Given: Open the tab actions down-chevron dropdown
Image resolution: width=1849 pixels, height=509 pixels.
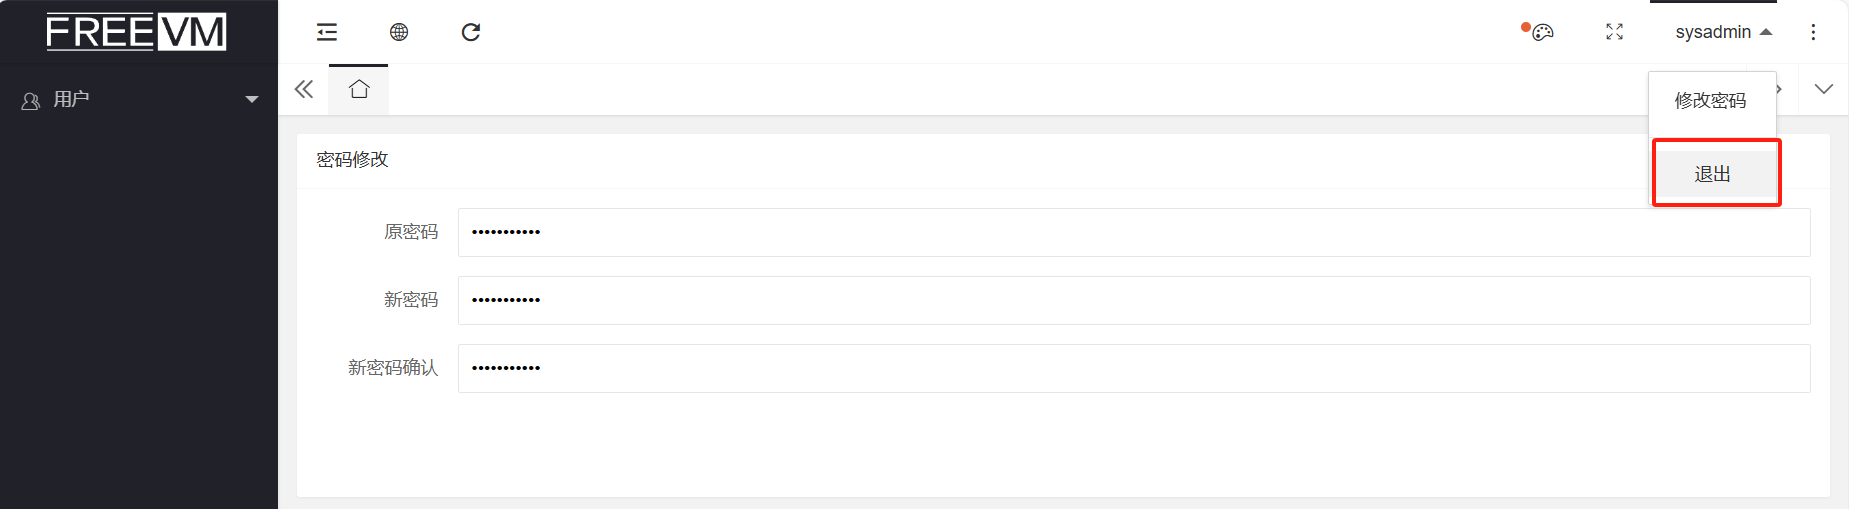Looking at the screenshot, I should (x=1824, y=89).
